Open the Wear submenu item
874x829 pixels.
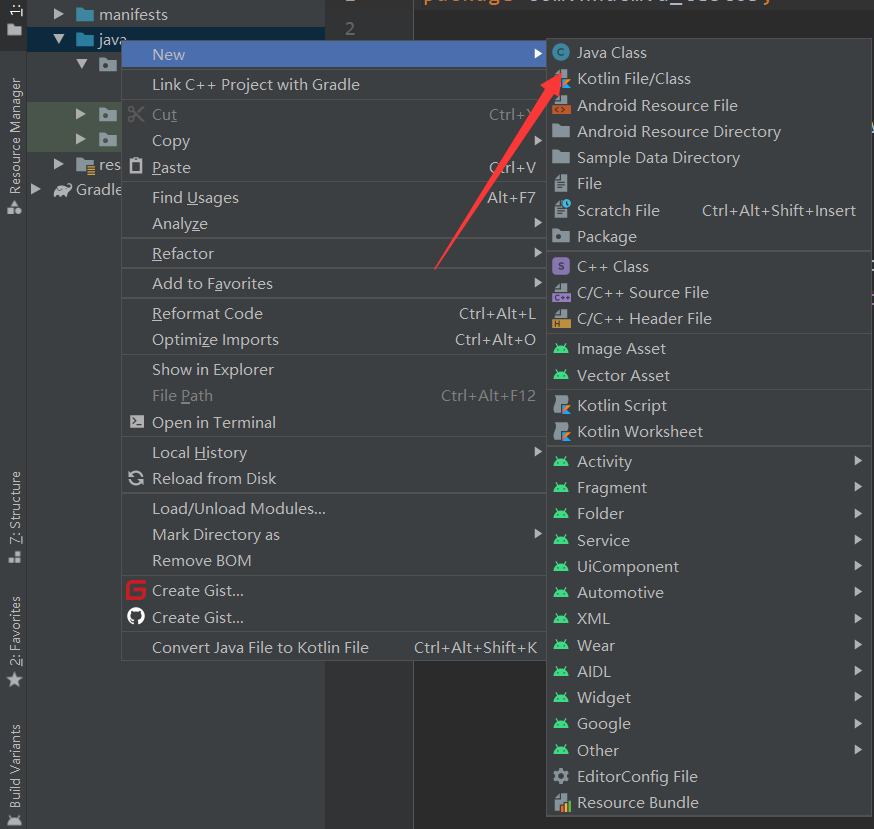(x=709, y=645)
